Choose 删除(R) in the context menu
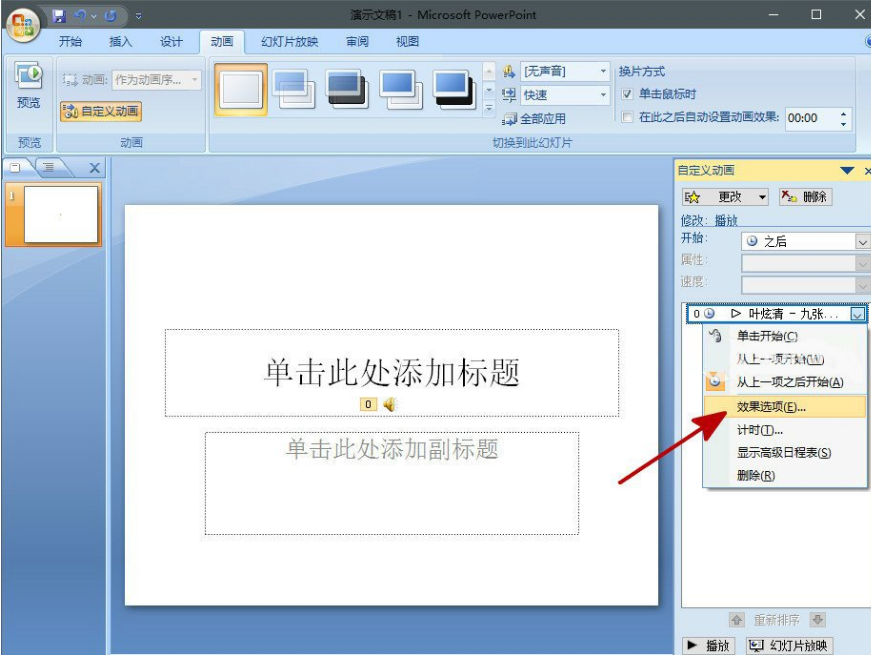The width and height of the screenshot is (871, 655). pos(784,476)
